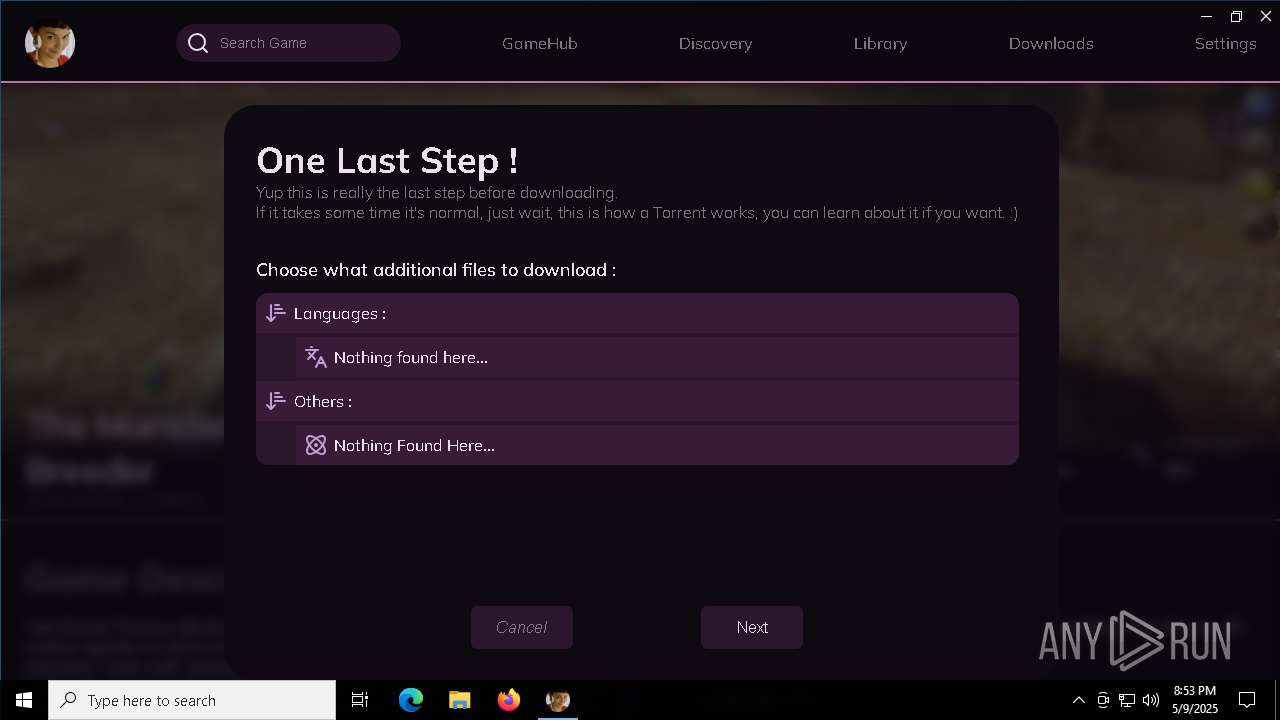Open the taskbar clock and date
The width and height of the screenshot is (1280, 720).
click(x=1195, y=700)
